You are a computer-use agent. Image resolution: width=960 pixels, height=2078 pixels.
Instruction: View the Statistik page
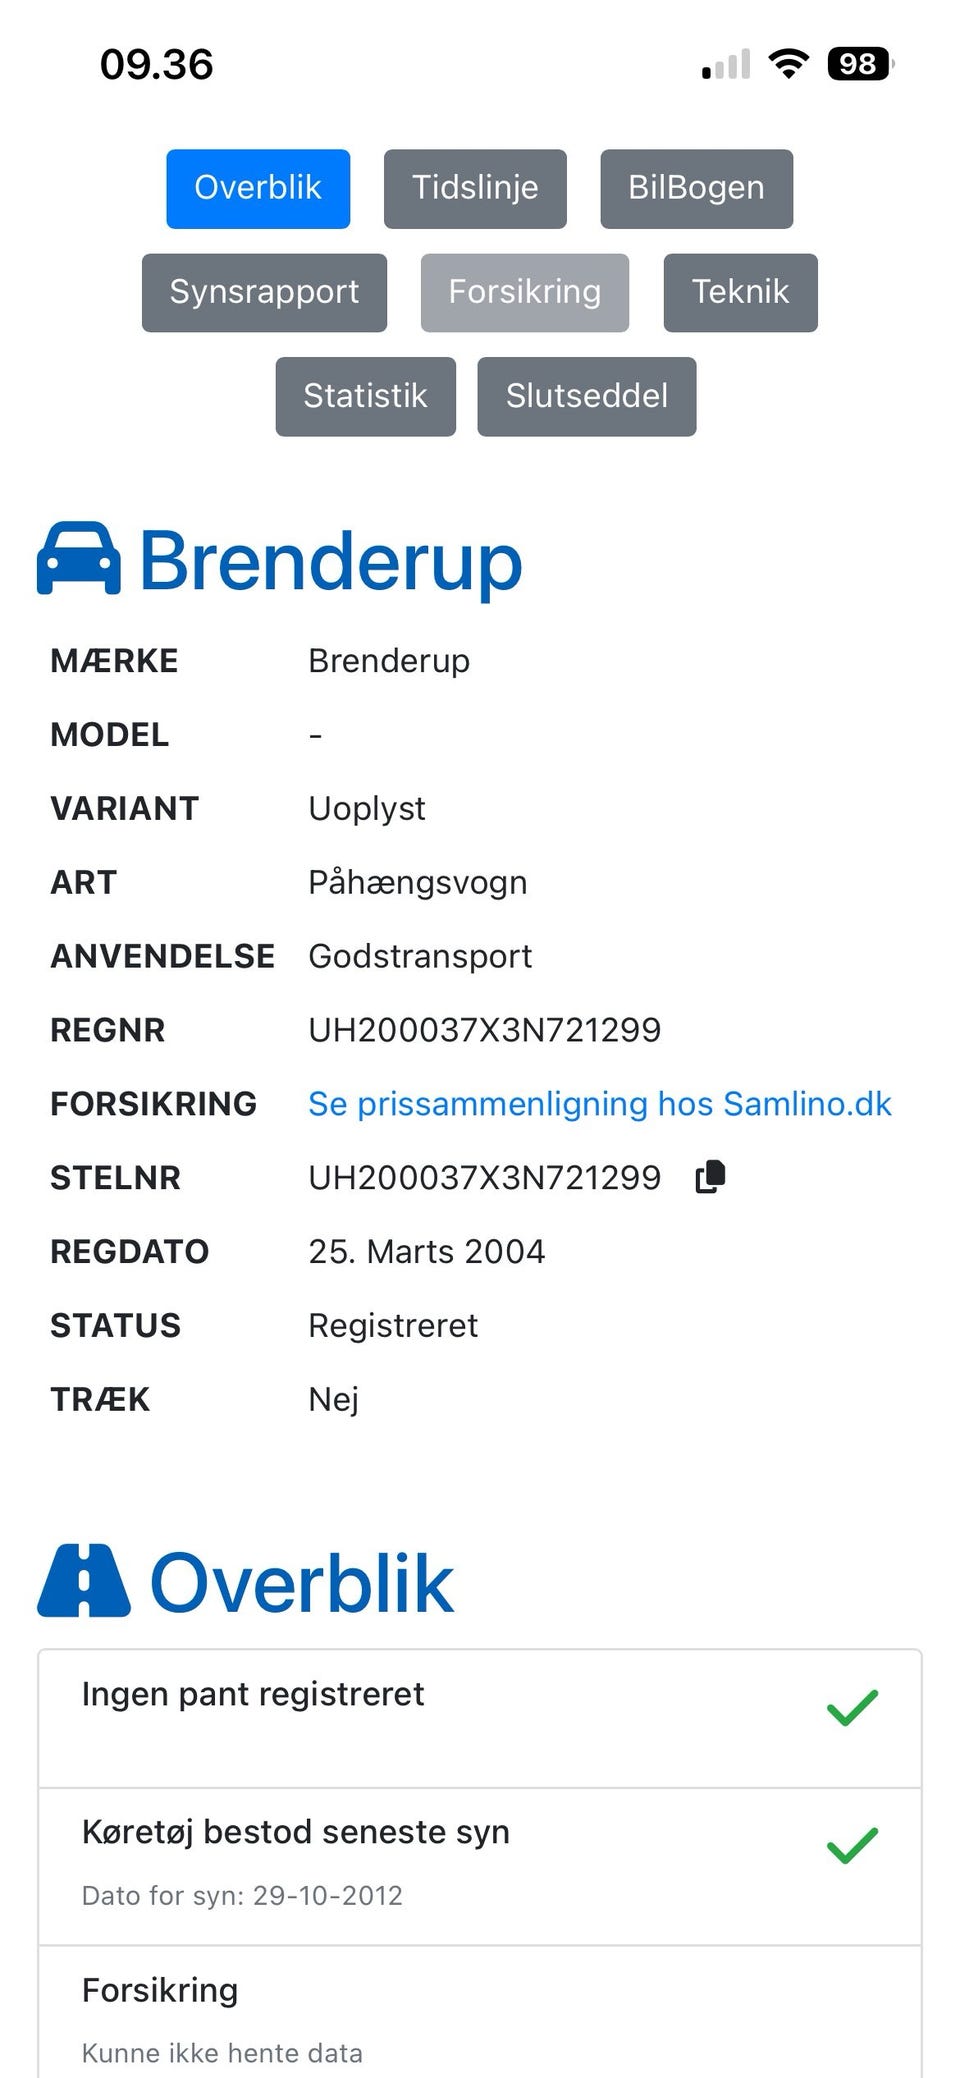(365, 396)
